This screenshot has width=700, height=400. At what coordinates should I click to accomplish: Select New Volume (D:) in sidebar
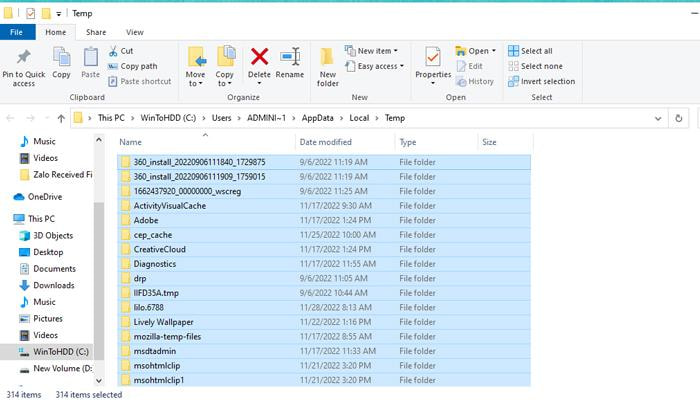[56, 368]
